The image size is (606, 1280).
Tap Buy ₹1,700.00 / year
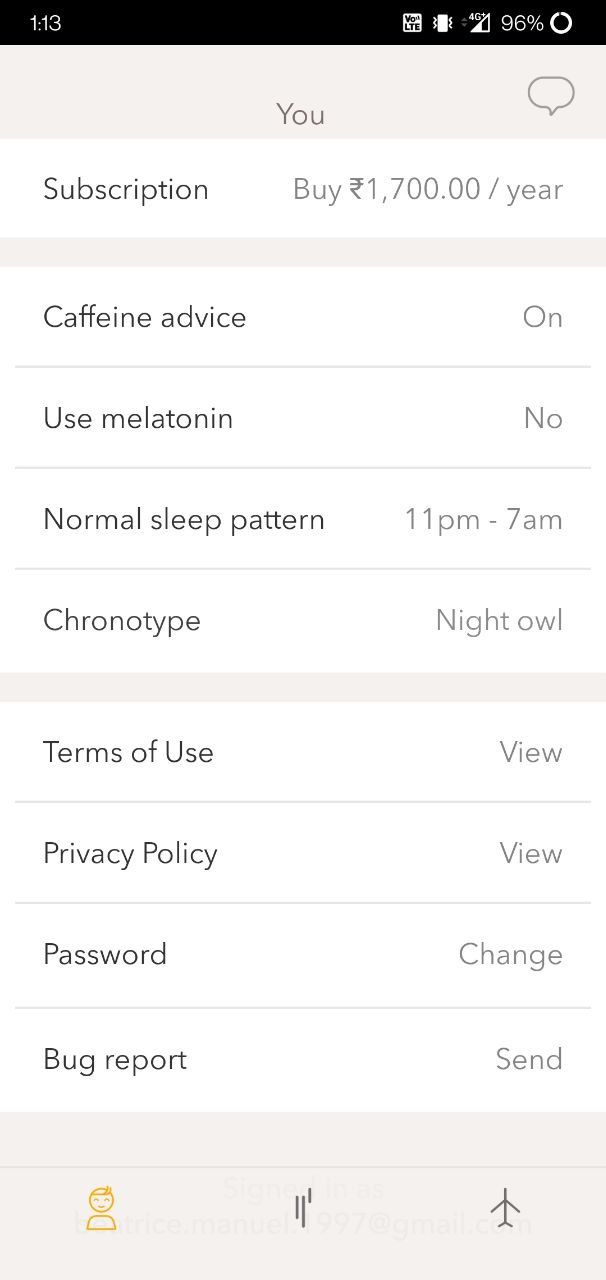pyautogui.click(x=427, y=189)
